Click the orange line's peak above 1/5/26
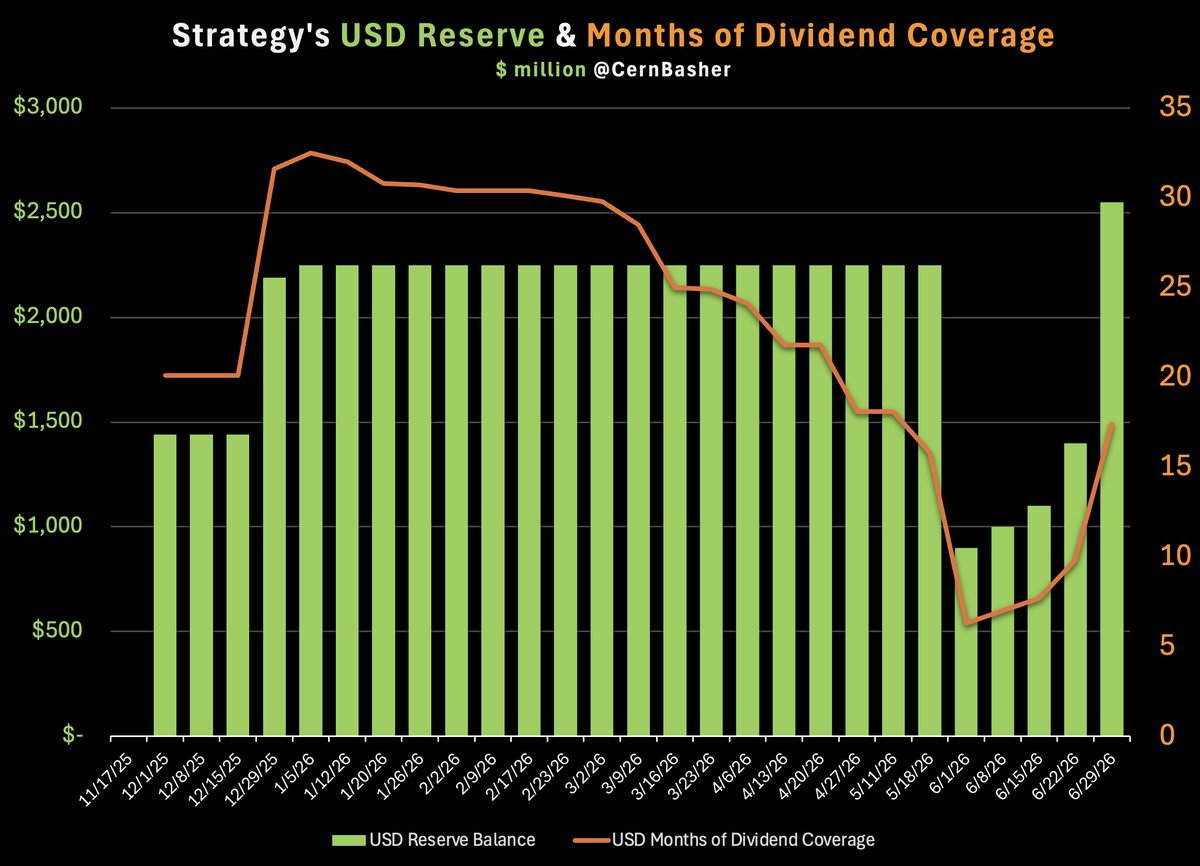Screen dimensions: 1200x866 click(x=310, y=153)
